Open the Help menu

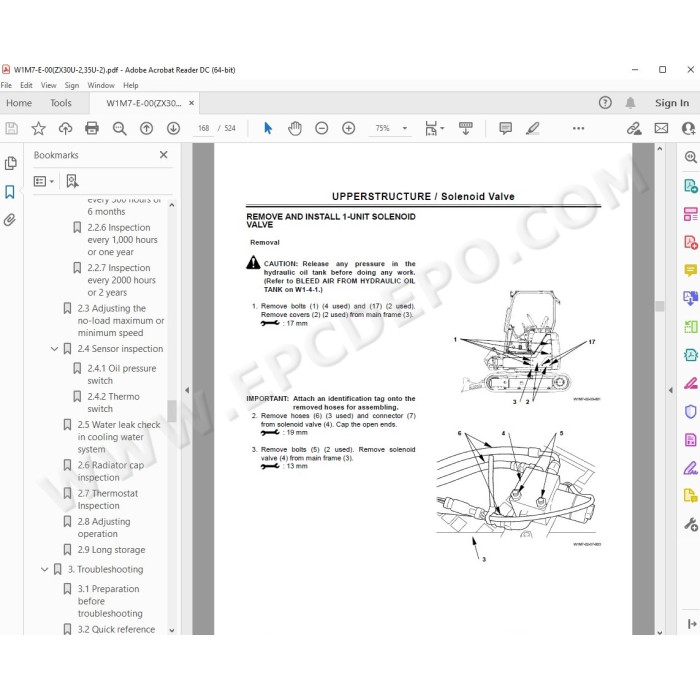[131, 85]
